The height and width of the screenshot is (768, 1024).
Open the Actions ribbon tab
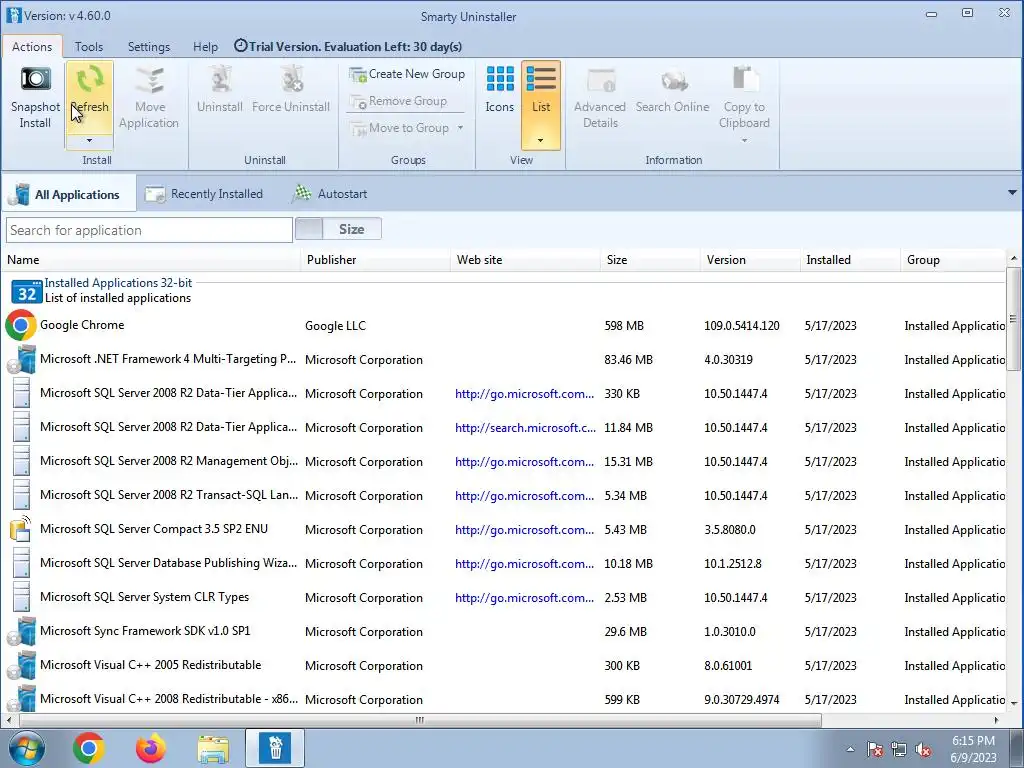coord(32,47)
